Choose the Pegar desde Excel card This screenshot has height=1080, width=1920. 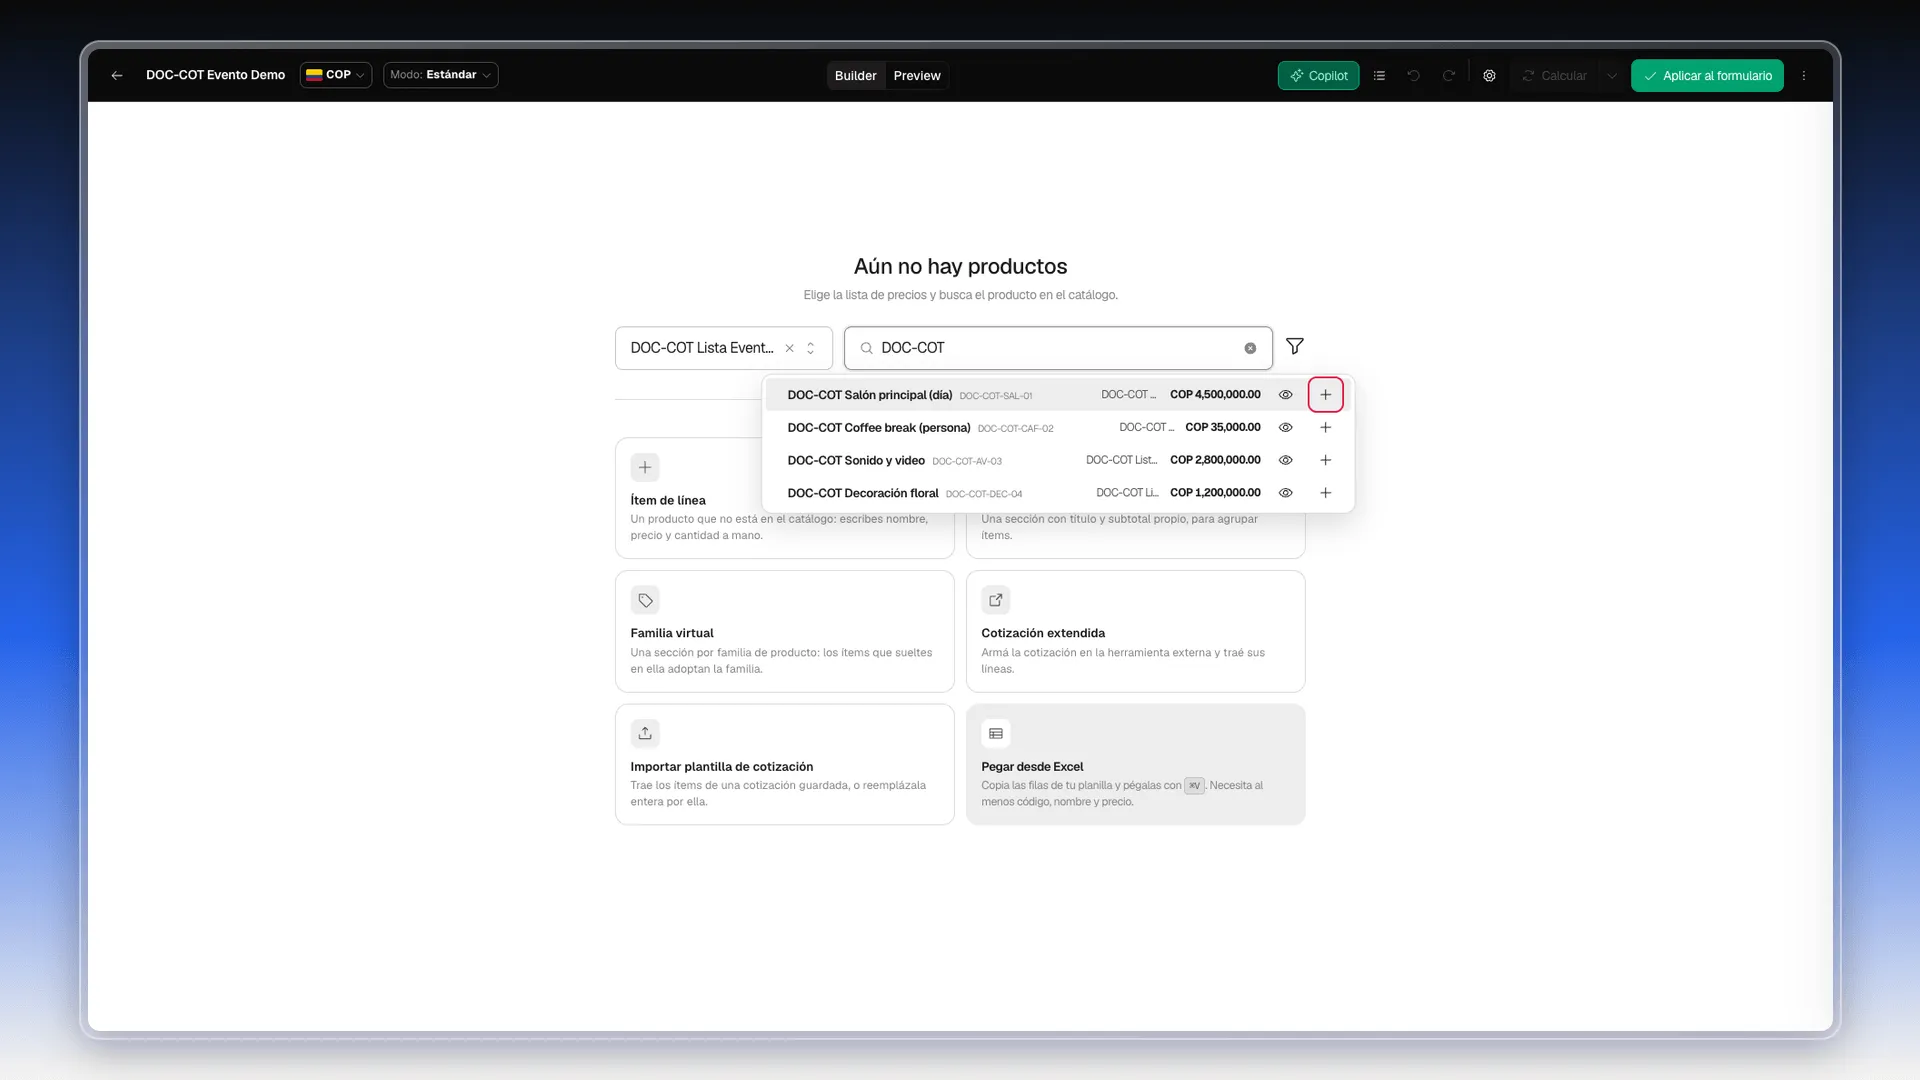click(1136, 764)
